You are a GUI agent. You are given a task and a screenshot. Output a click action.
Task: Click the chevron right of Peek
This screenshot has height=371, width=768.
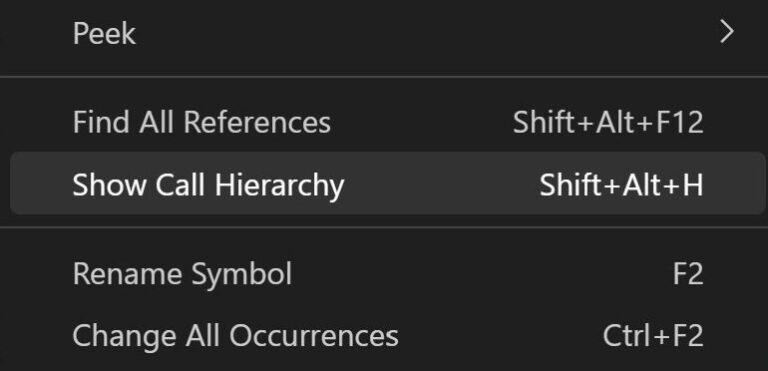(727, 33)
